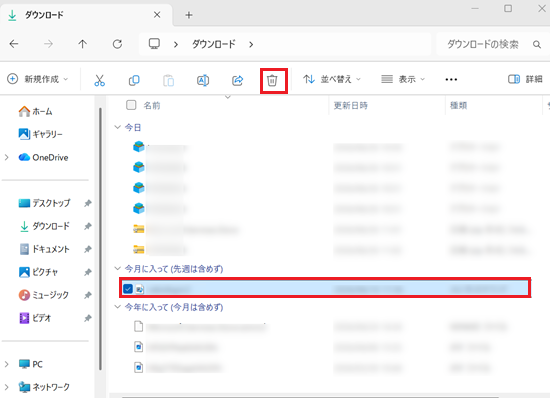Select OneDrive in the sidebar
550x398 pixels.
point(43,157)
